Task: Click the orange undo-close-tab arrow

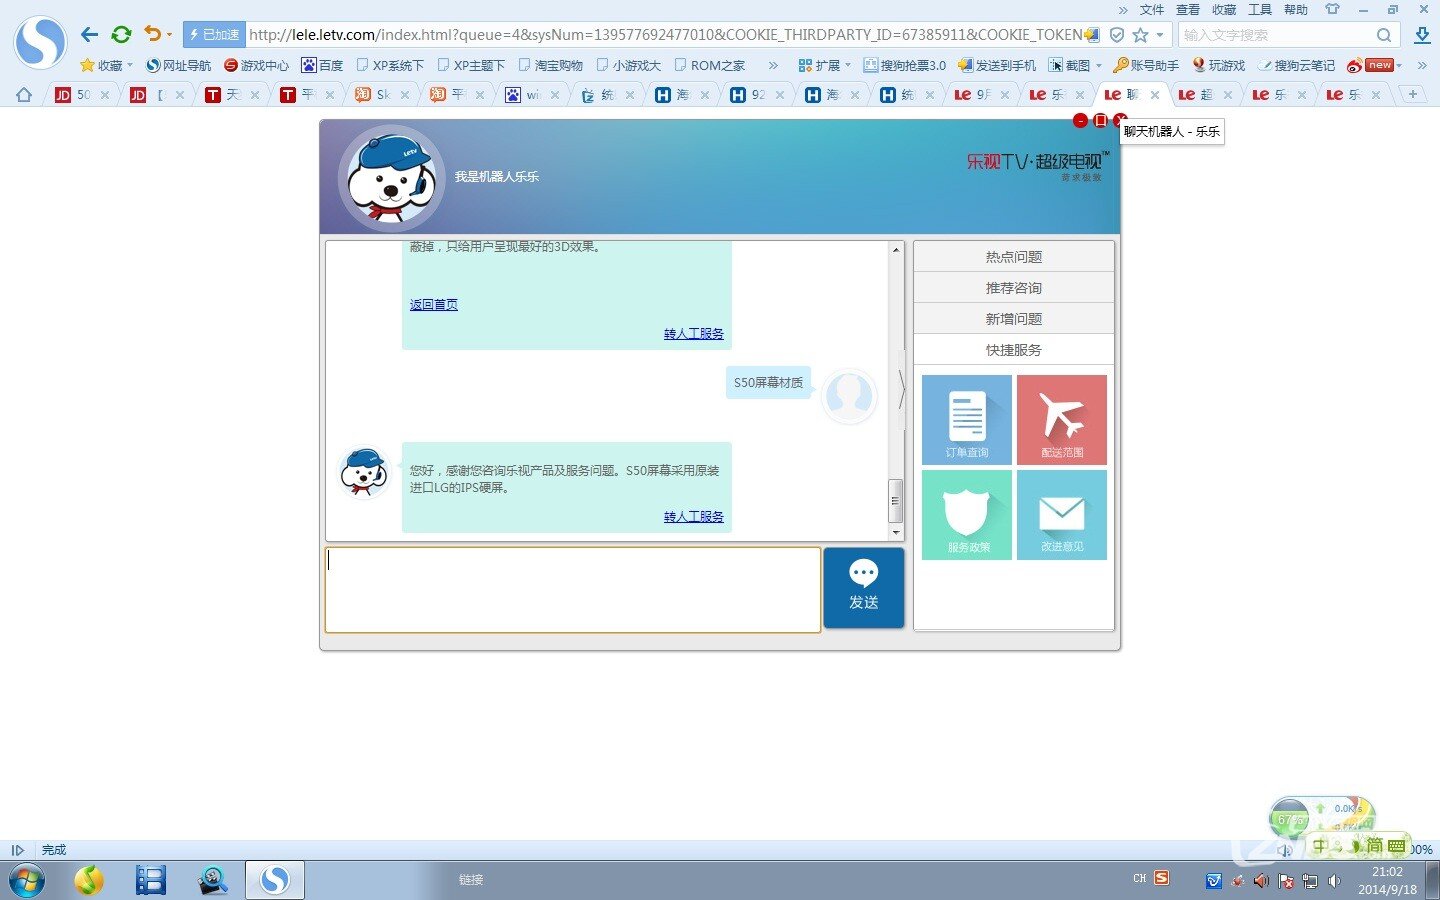Action: (152, 34)
